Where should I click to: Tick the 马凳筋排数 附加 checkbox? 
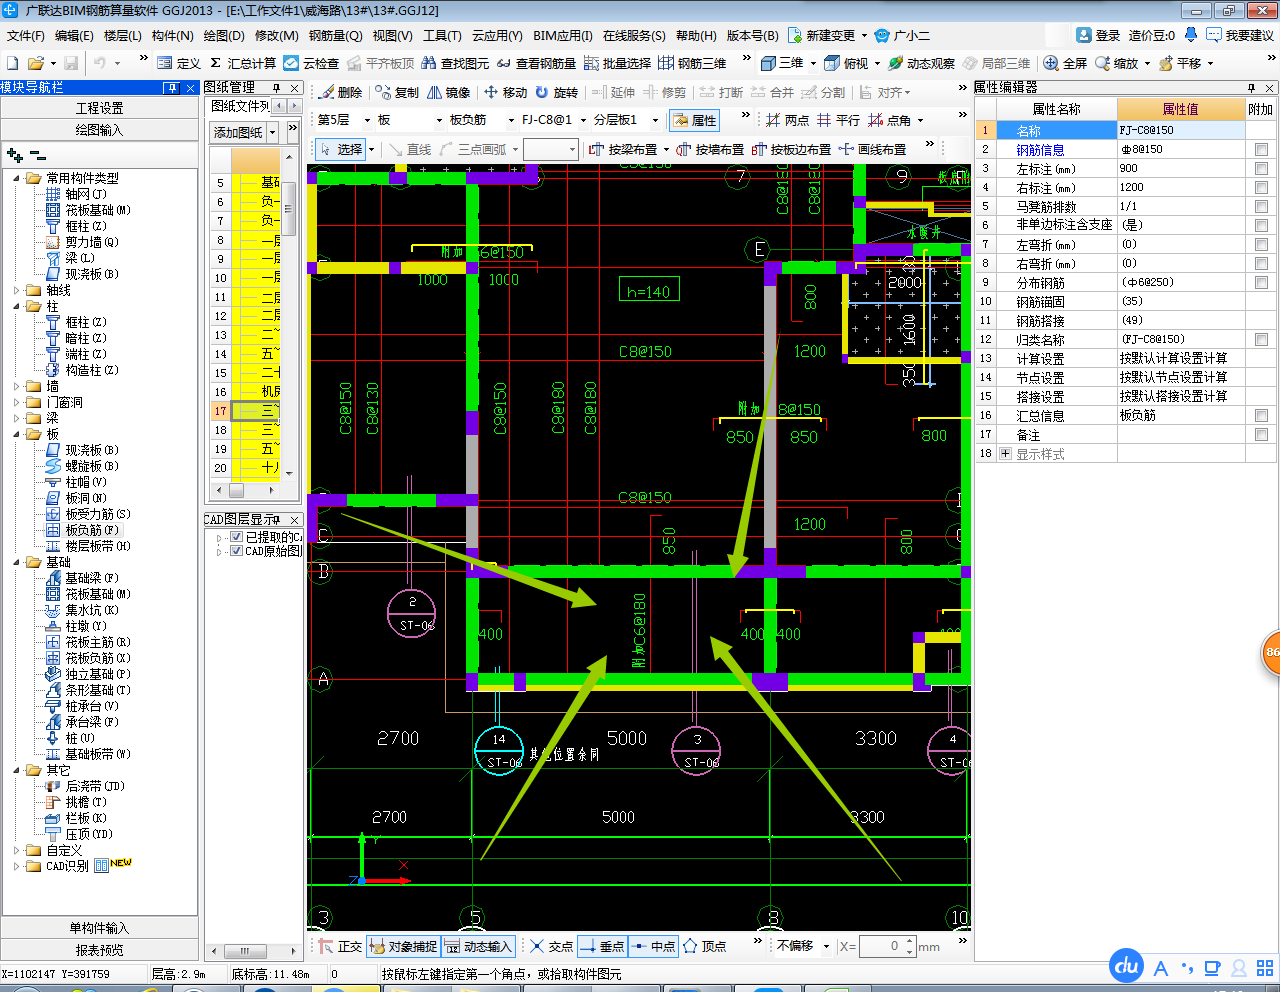1261,207
